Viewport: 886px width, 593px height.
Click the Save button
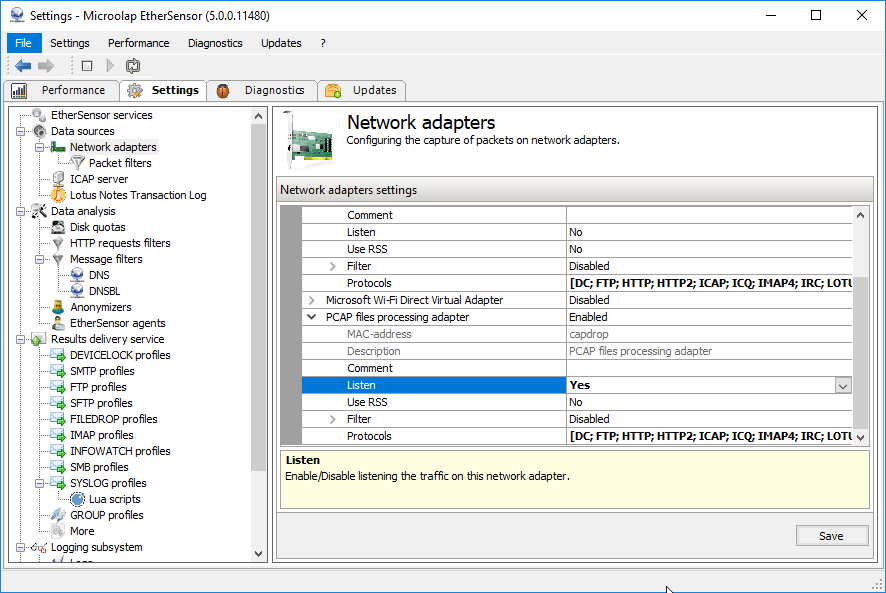[x=831, y=536]
